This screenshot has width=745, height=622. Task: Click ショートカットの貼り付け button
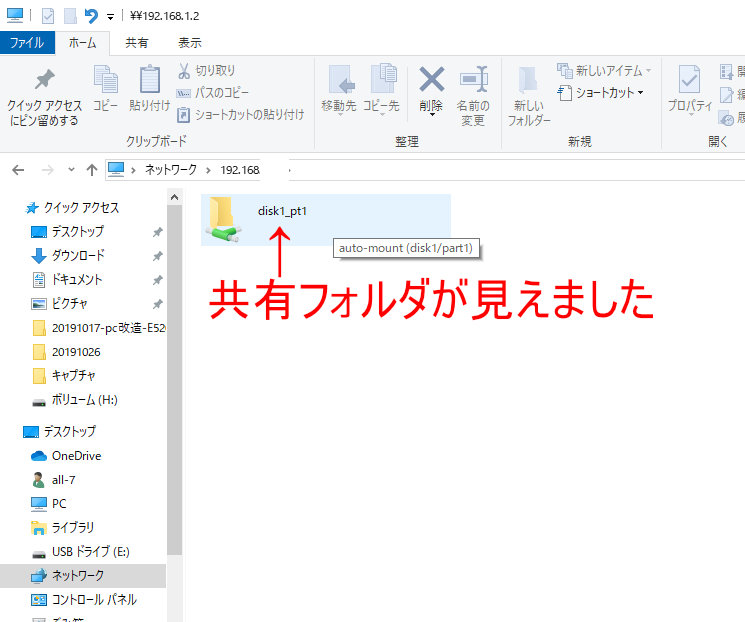240,115
